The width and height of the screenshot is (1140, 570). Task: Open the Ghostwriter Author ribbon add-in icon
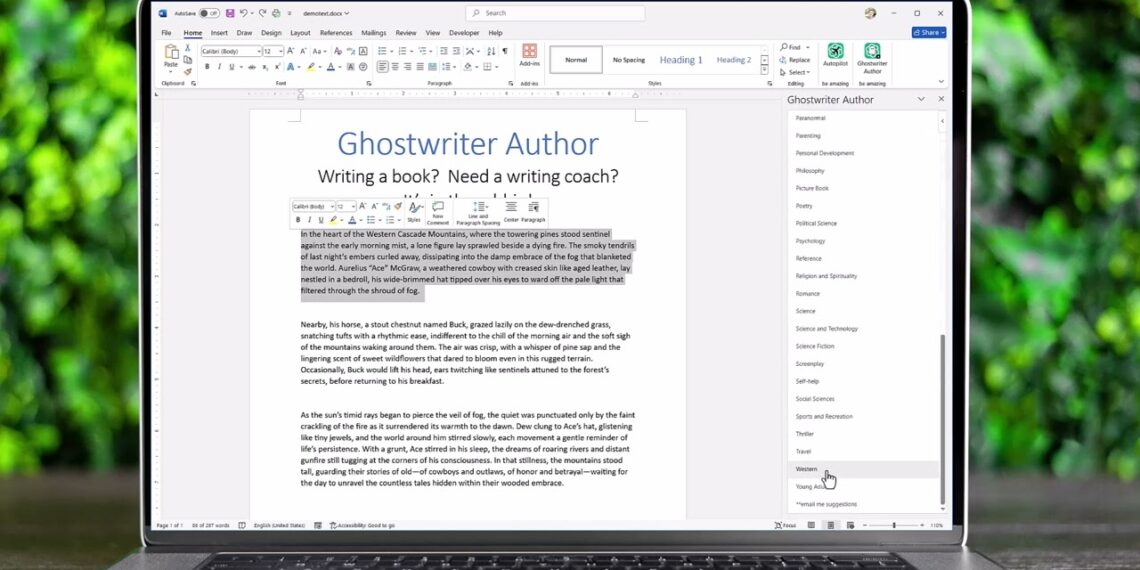(x=872, y=58)
